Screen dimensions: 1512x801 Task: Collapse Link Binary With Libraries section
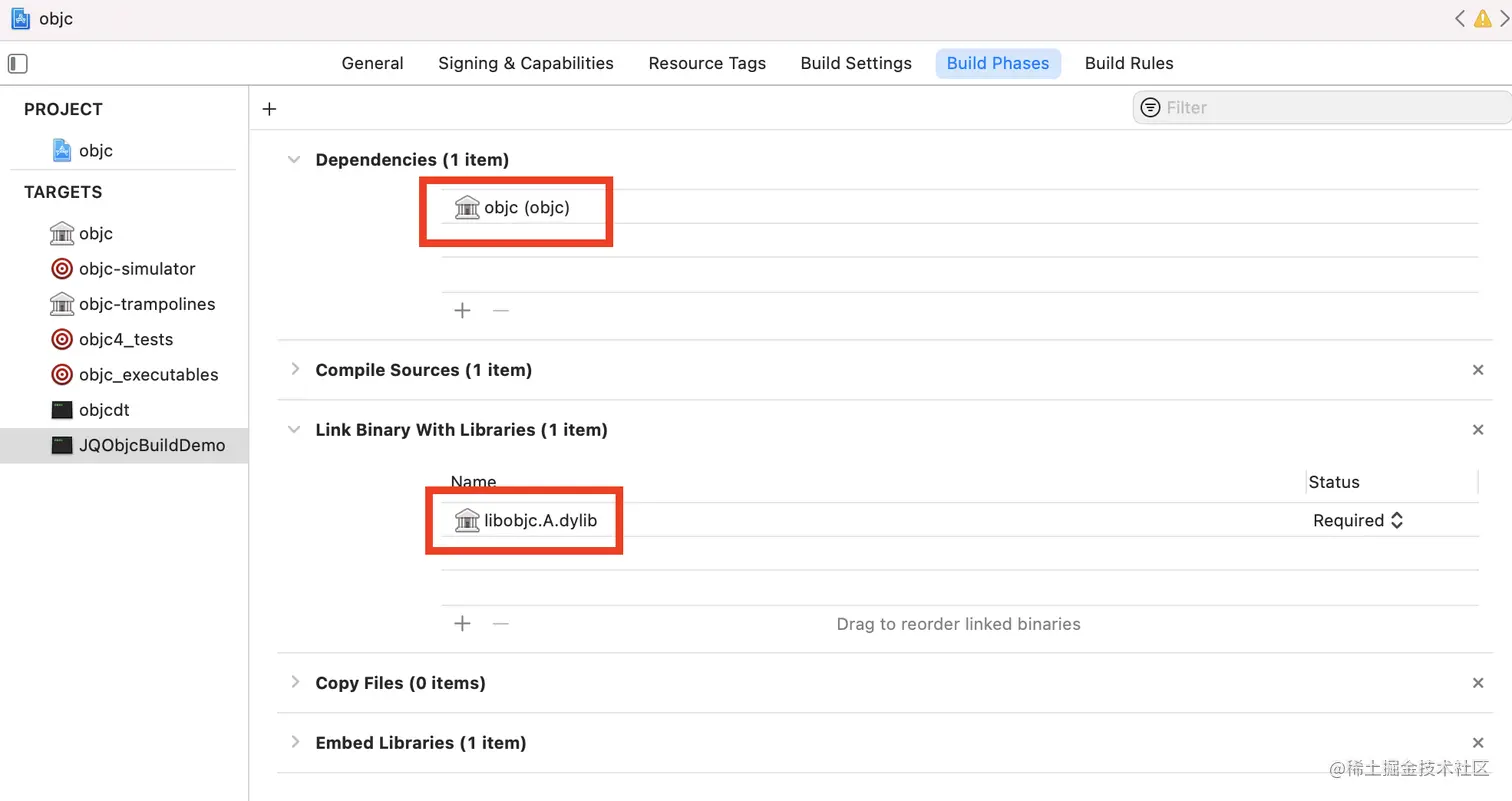[x=294, y=429]
